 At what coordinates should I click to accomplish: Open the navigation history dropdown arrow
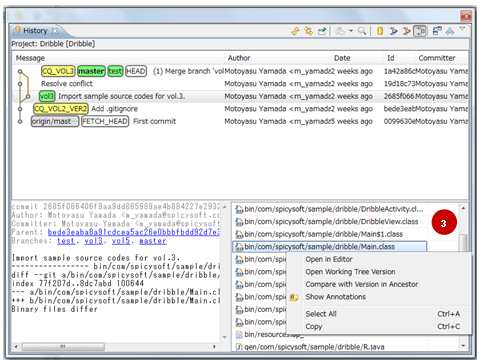351,31
